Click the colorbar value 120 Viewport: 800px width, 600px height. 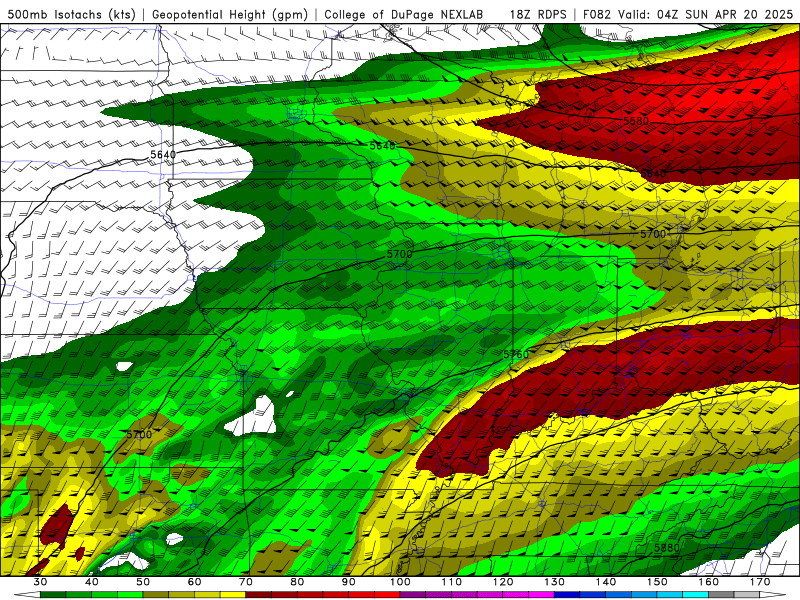coord(503,582)
